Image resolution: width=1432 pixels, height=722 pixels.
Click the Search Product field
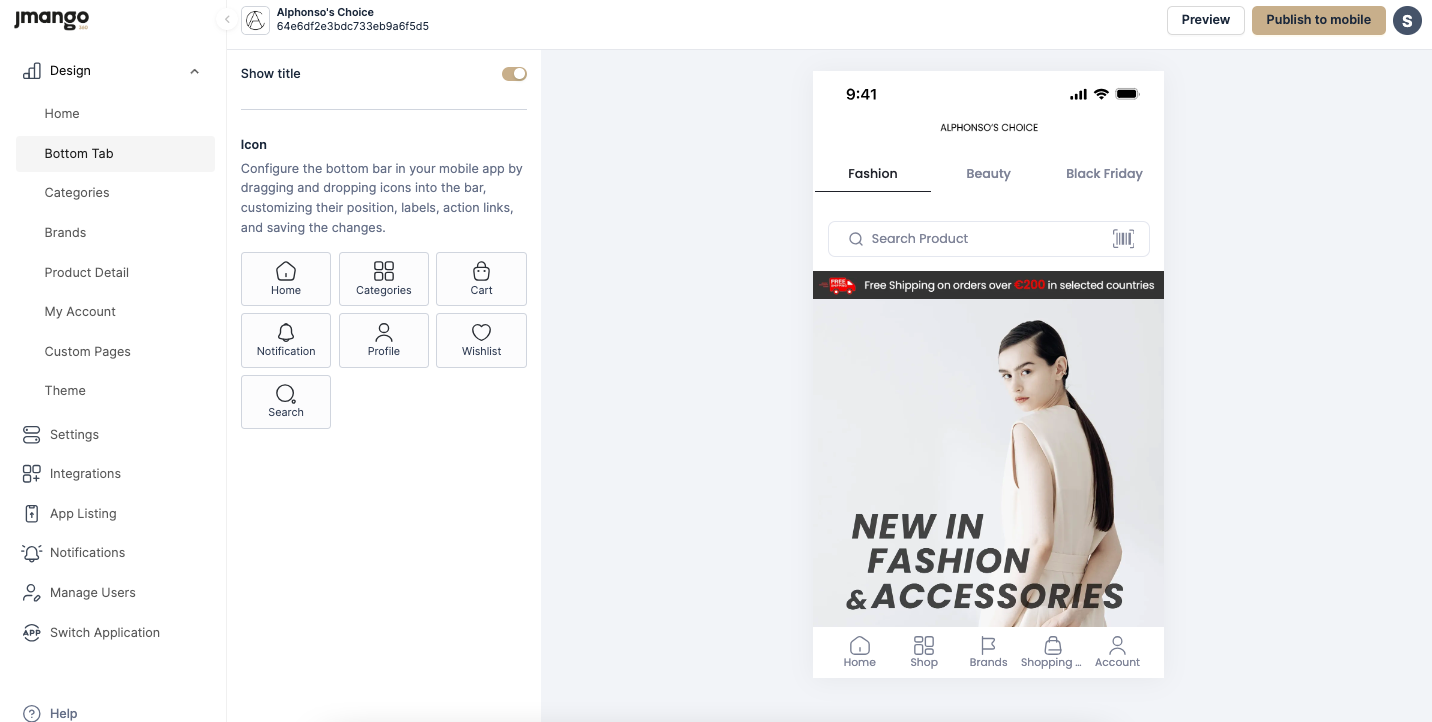(975, 239)
